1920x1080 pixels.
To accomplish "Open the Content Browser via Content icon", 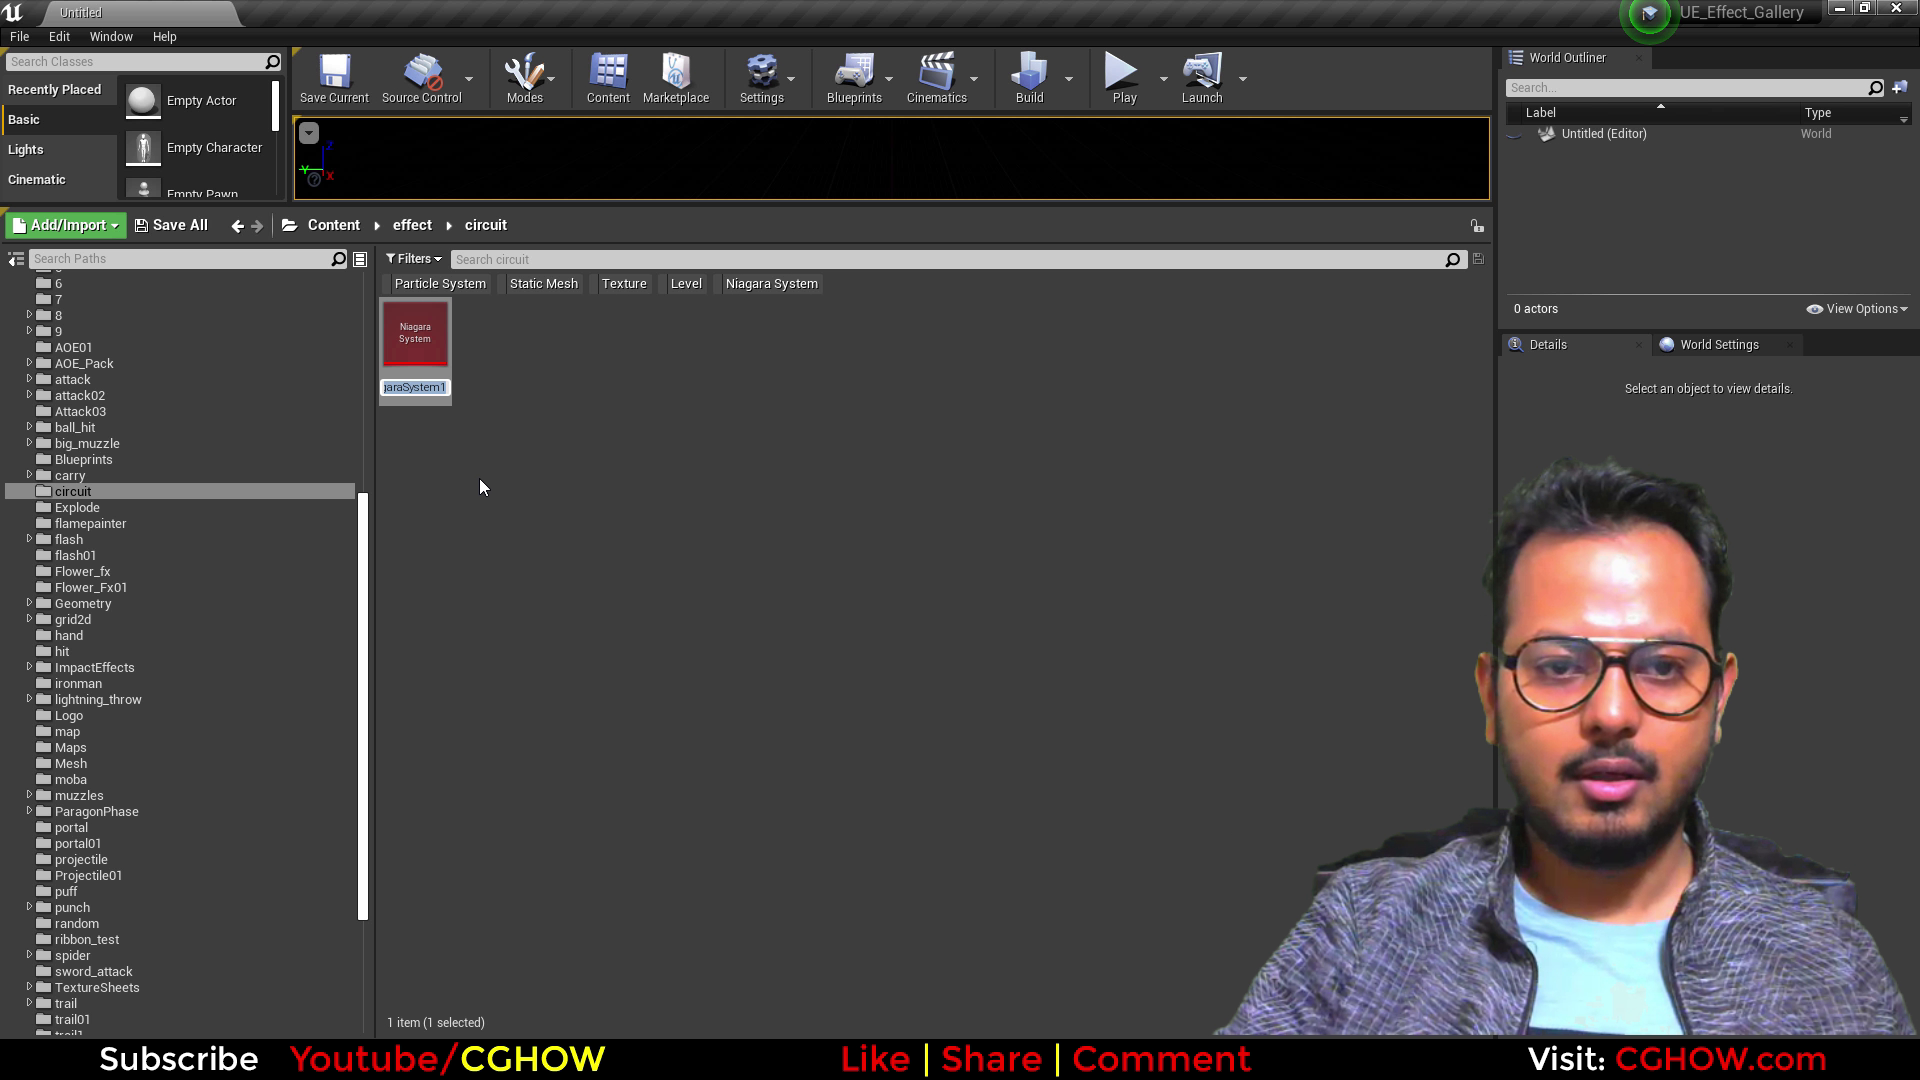I will [607, 78].
